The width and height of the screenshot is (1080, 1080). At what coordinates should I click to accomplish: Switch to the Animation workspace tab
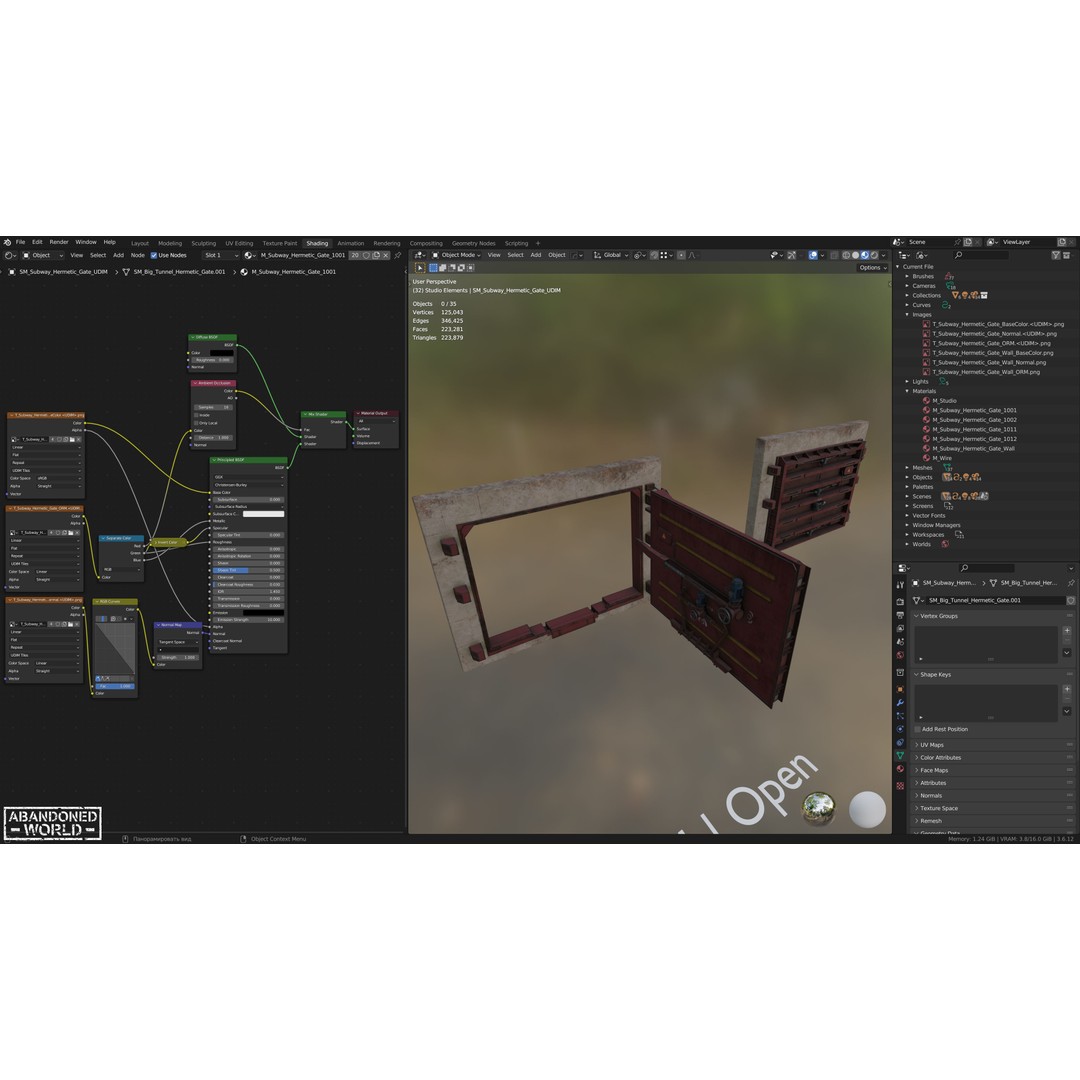pos(350,242)
